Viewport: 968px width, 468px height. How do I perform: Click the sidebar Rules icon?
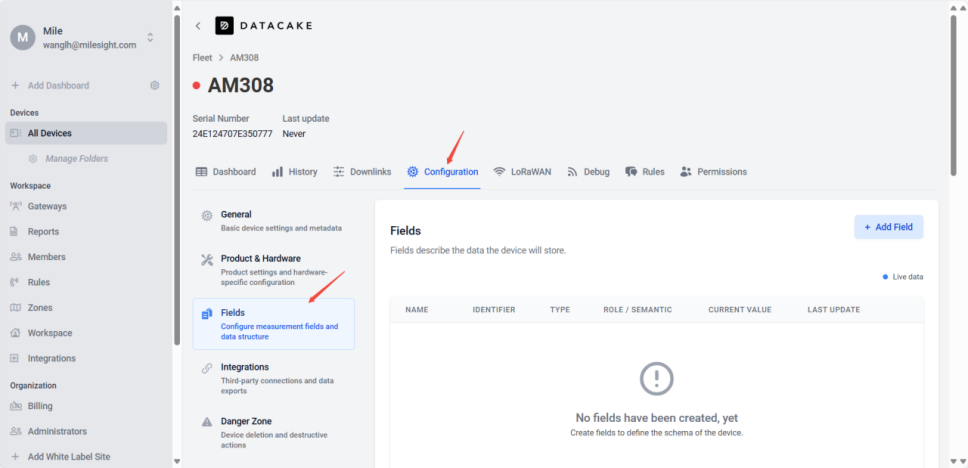tap(15, 282)
